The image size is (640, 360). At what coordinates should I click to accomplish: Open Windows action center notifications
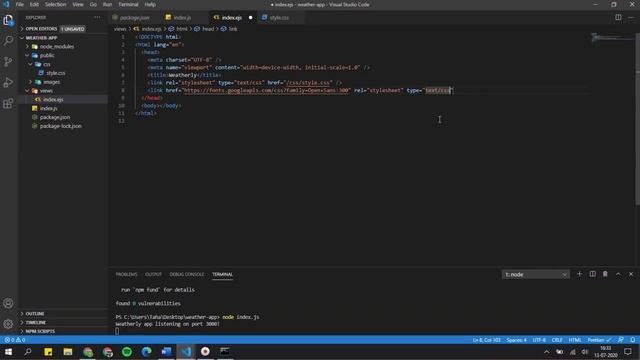pos(628,351)
